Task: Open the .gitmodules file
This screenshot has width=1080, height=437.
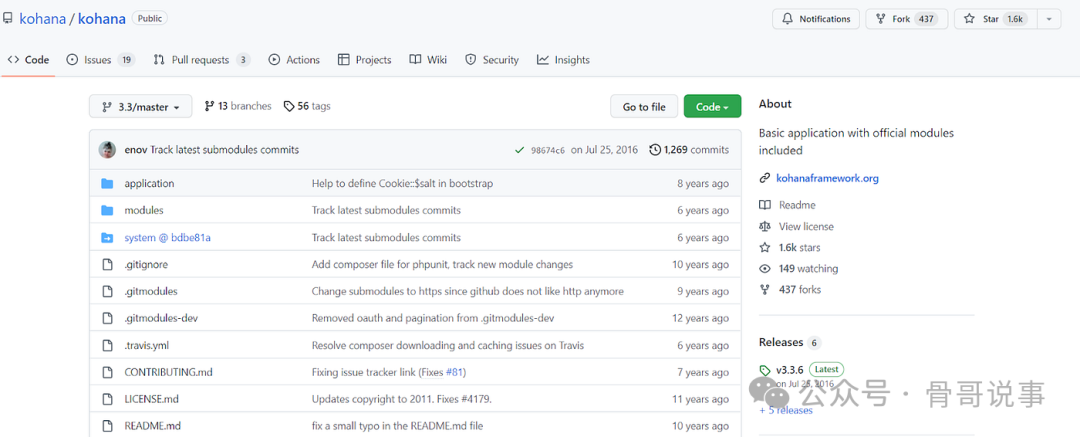Action: (151, 291)
